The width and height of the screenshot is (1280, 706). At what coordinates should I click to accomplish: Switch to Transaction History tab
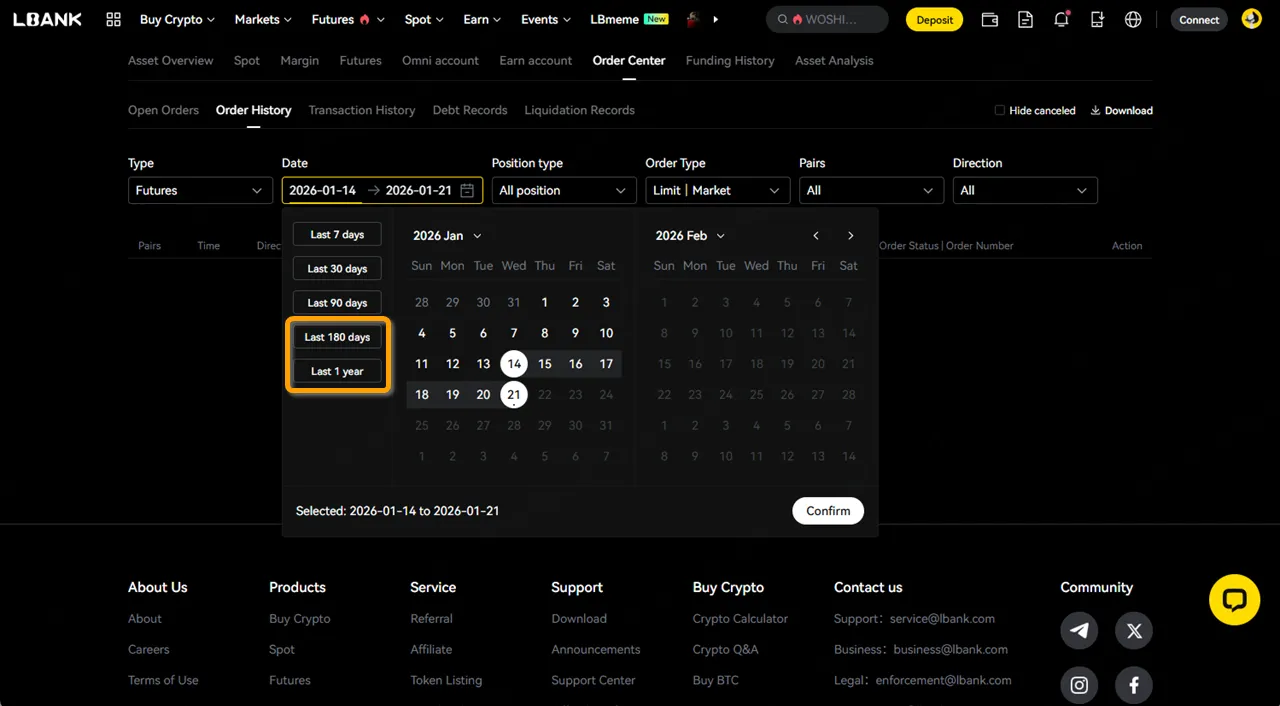pos(361,110)
